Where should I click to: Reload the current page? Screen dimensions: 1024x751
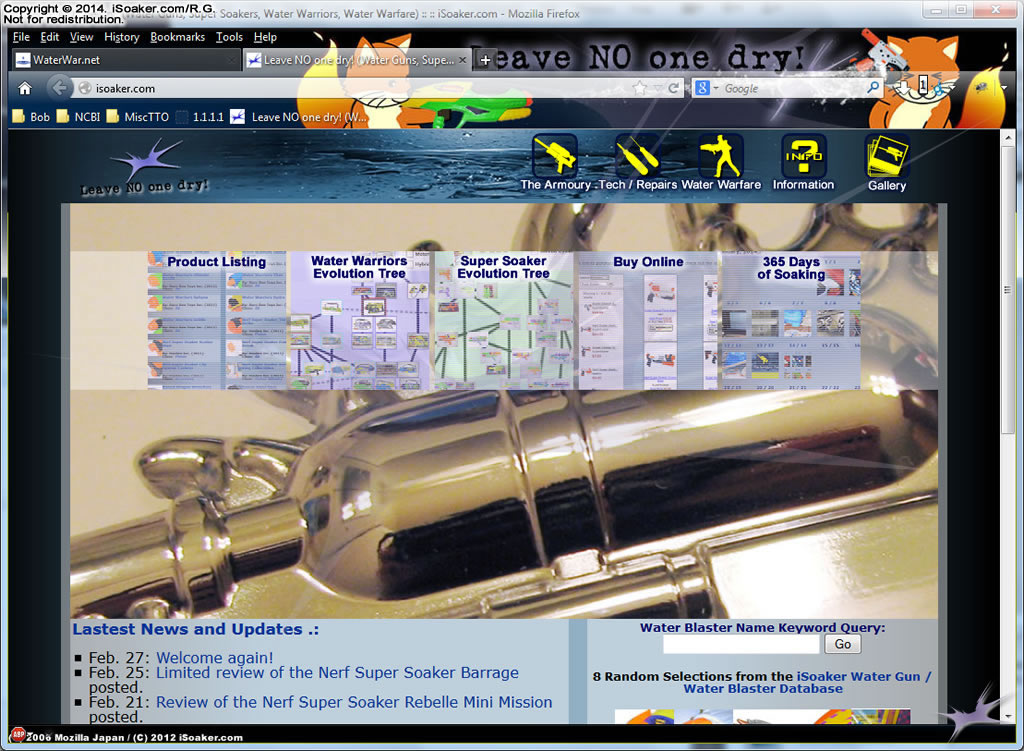click(673, 88)
